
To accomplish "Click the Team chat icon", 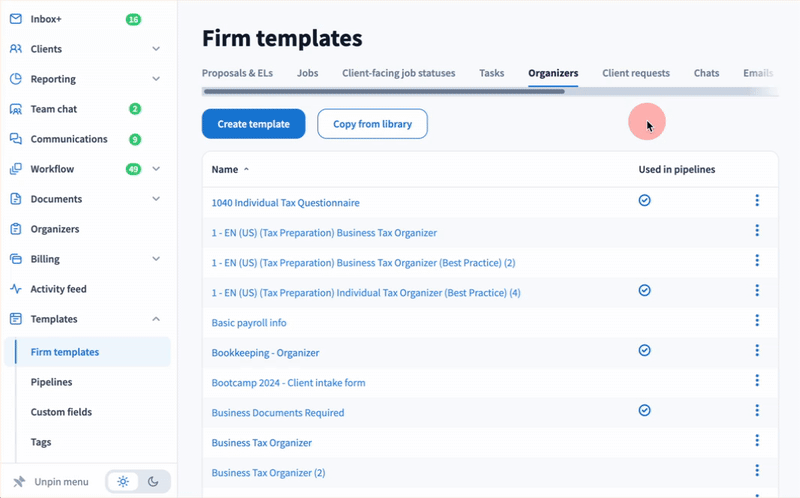I will point(16,109).
